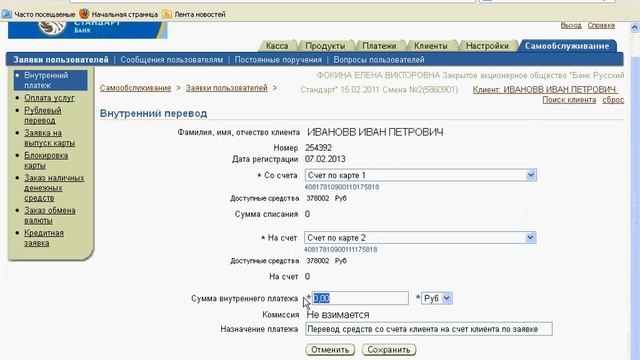Open Начальная страница bookmark
Image resolution: width=640 pixels, height=360 pixels.
click(119, 14)
